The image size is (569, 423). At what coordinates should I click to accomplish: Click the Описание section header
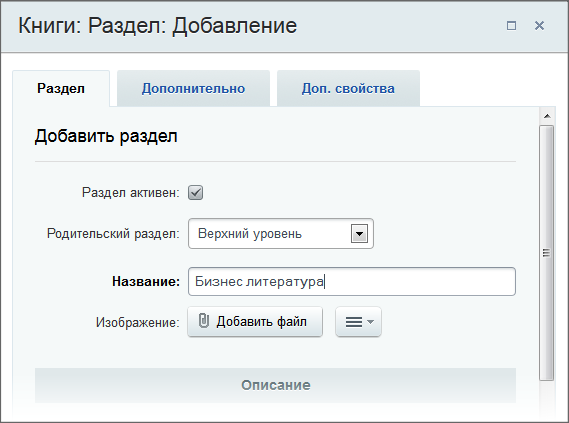point(275,385)
